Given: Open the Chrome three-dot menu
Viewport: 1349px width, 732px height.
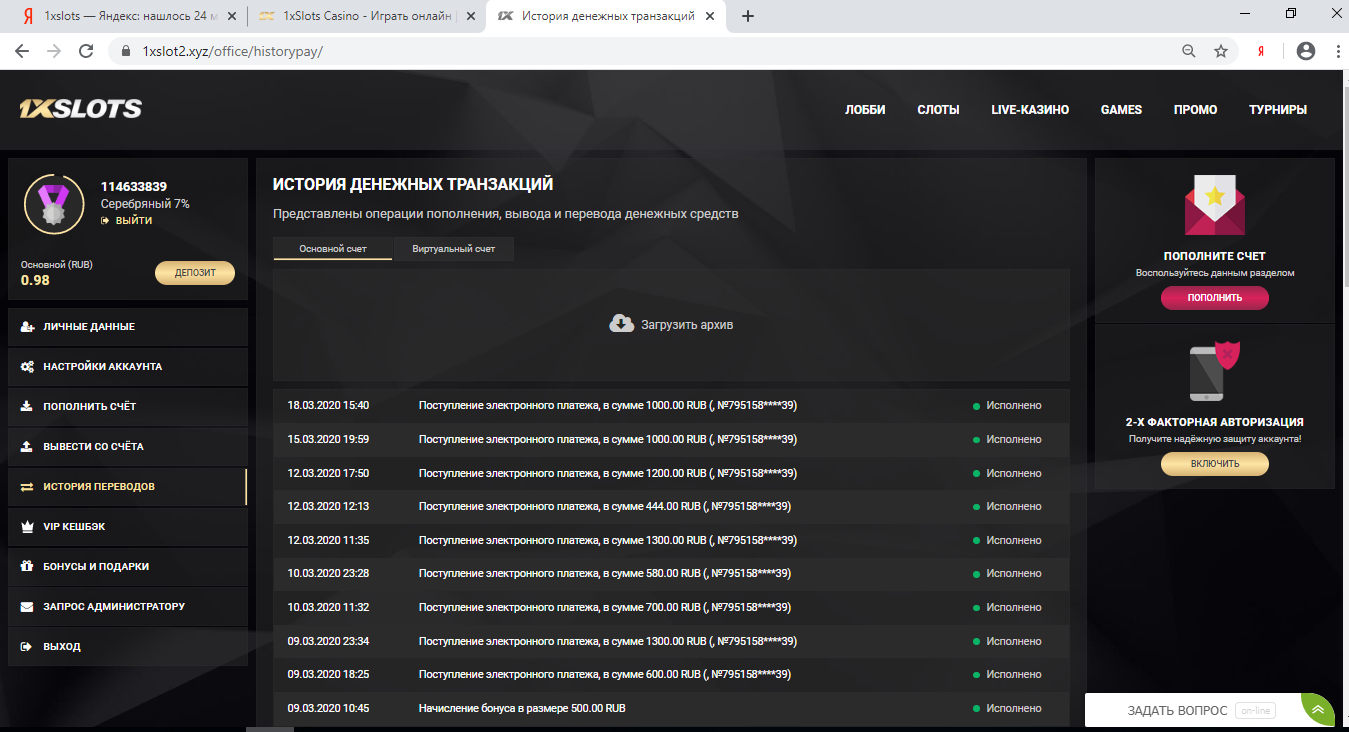Looking at the screenshot, I should 1336,51.
